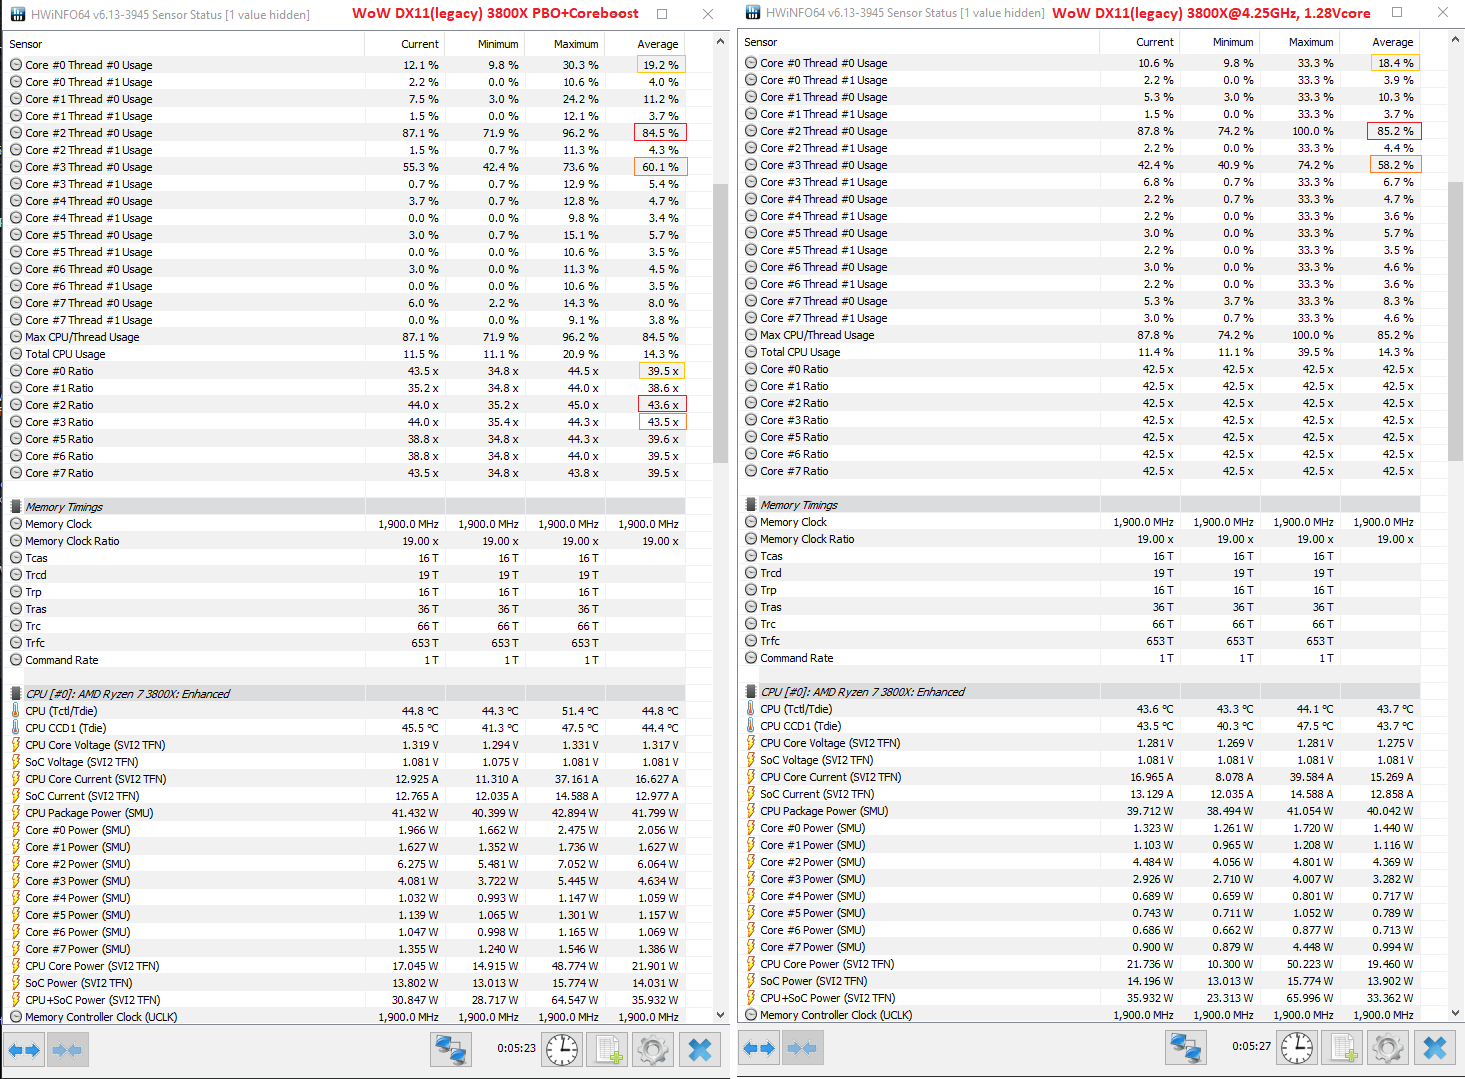Open sensor settings gear in left window
The height and width of the screenshot is (1079, 1465).
pyautogui.click(x=654, y=1050)
